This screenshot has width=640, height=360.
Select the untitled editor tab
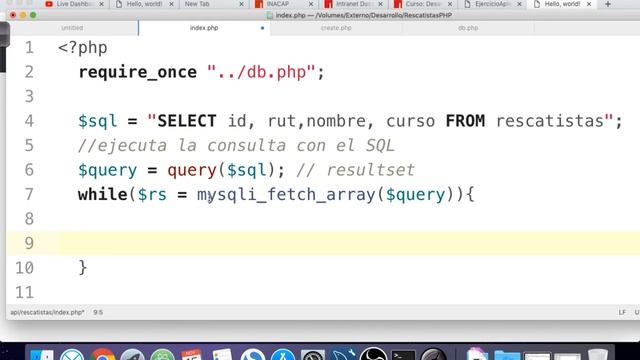click(72, 28)
